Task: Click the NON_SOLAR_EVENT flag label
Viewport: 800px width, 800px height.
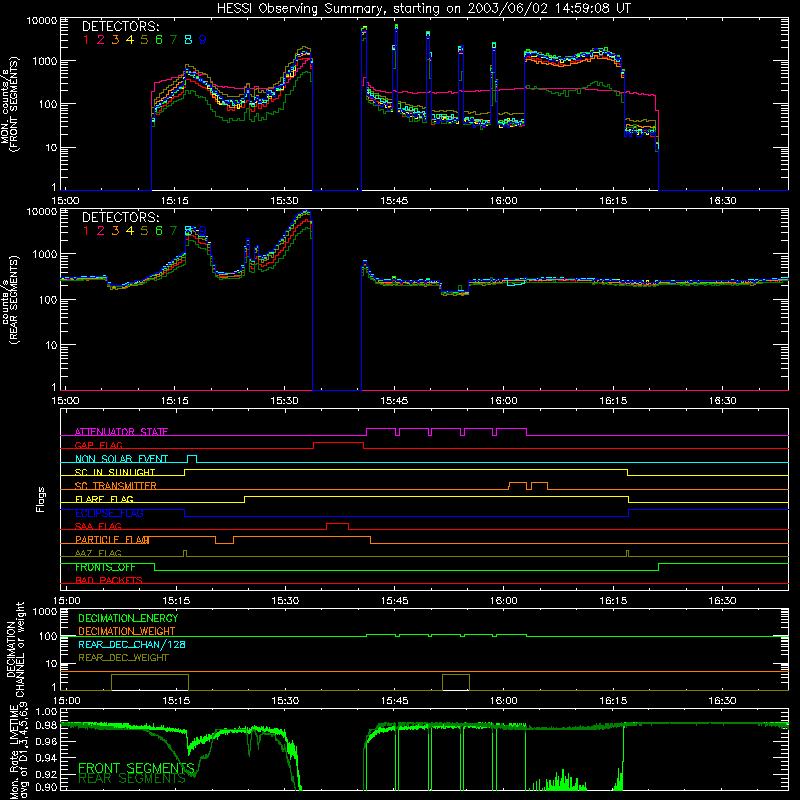Action: 121,459
